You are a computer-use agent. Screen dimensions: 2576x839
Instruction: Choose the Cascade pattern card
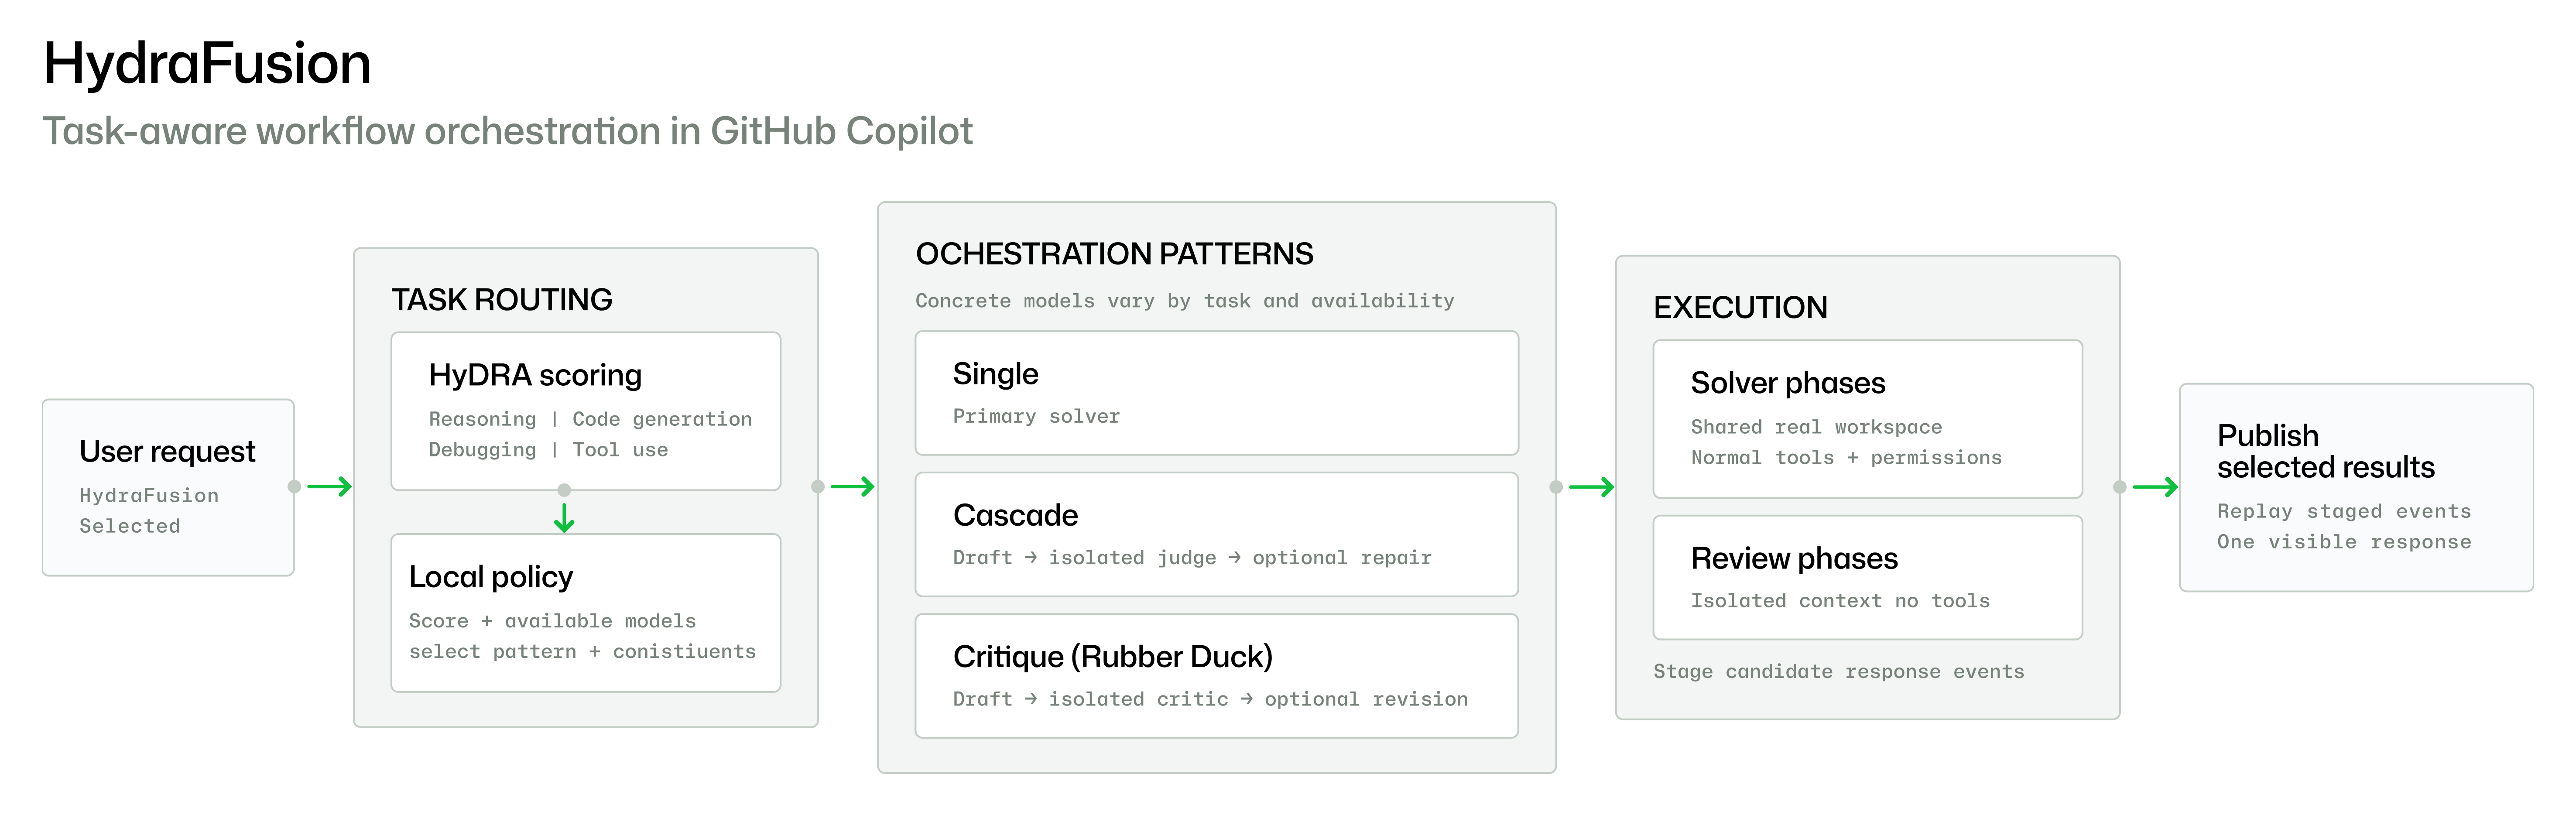click(1217, 535)
